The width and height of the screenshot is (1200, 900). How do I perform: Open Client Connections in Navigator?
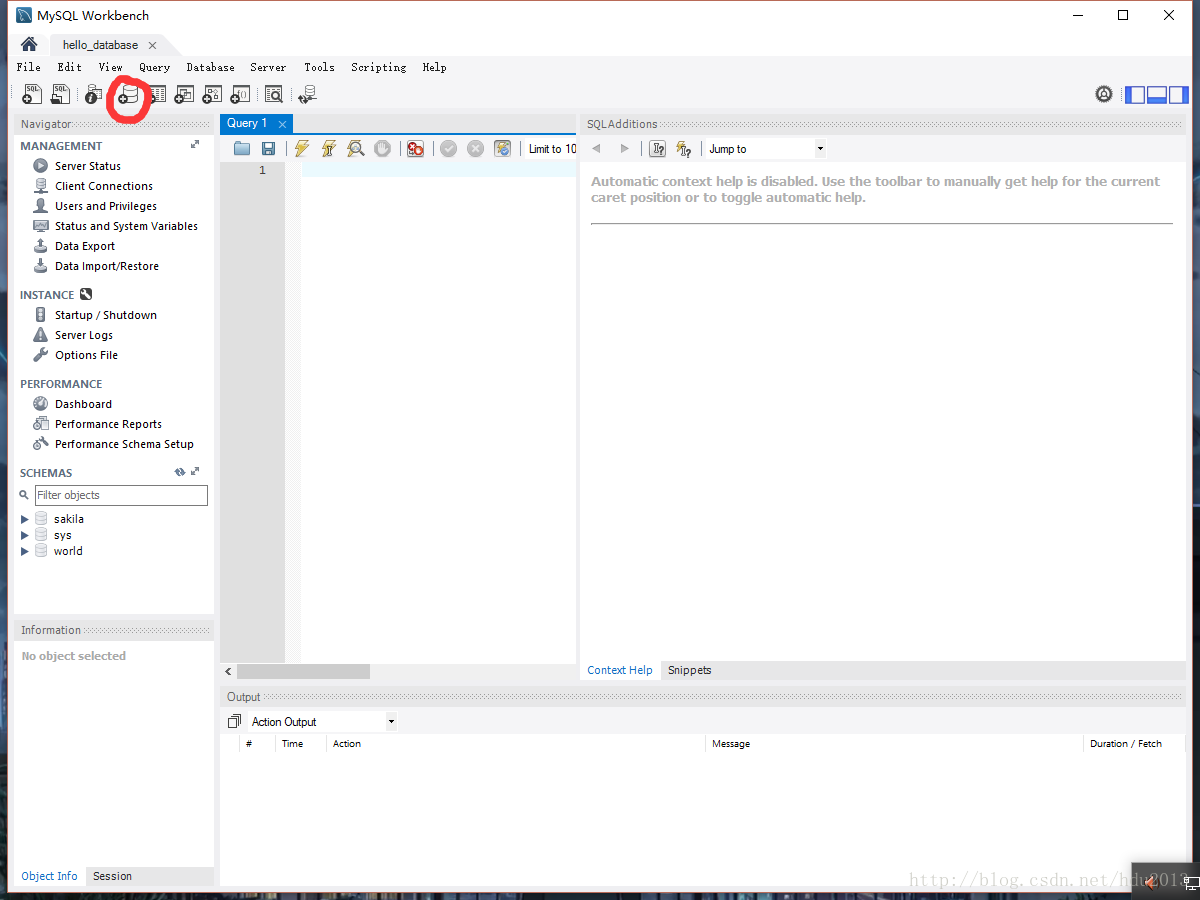tap(104, 186)
